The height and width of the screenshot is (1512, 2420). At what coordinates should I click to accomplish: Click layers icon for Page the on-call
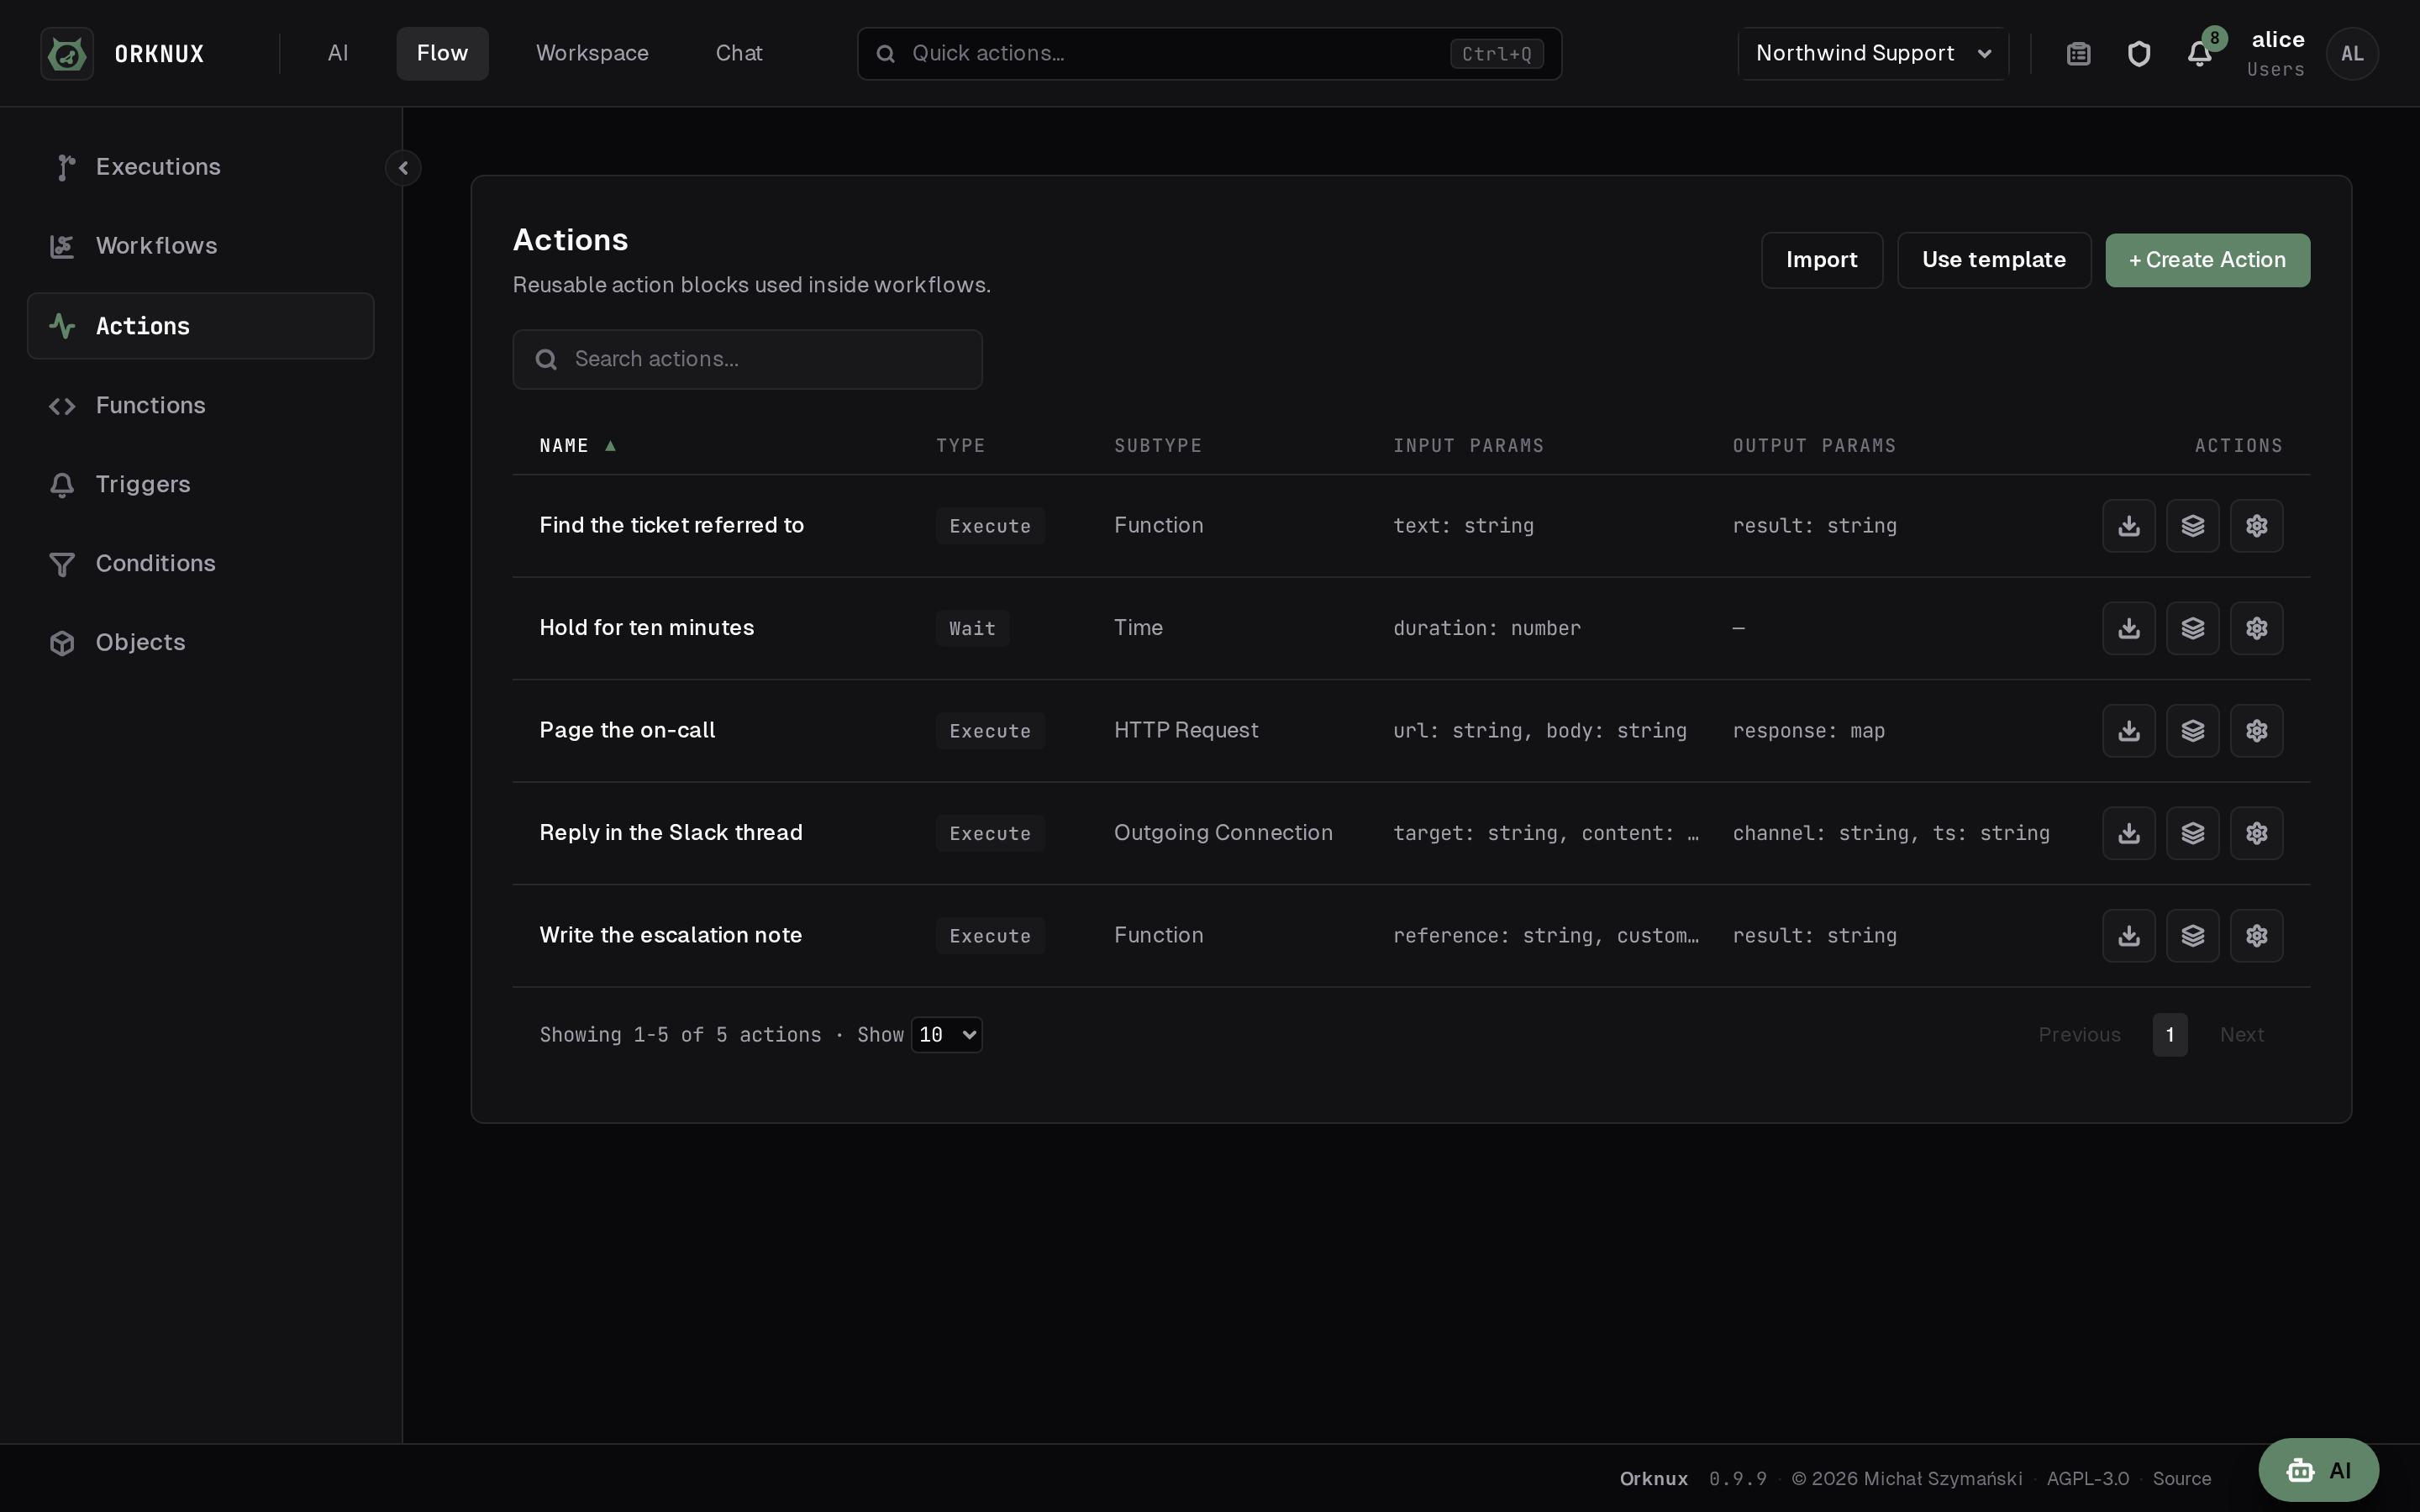pos(2193,731)
